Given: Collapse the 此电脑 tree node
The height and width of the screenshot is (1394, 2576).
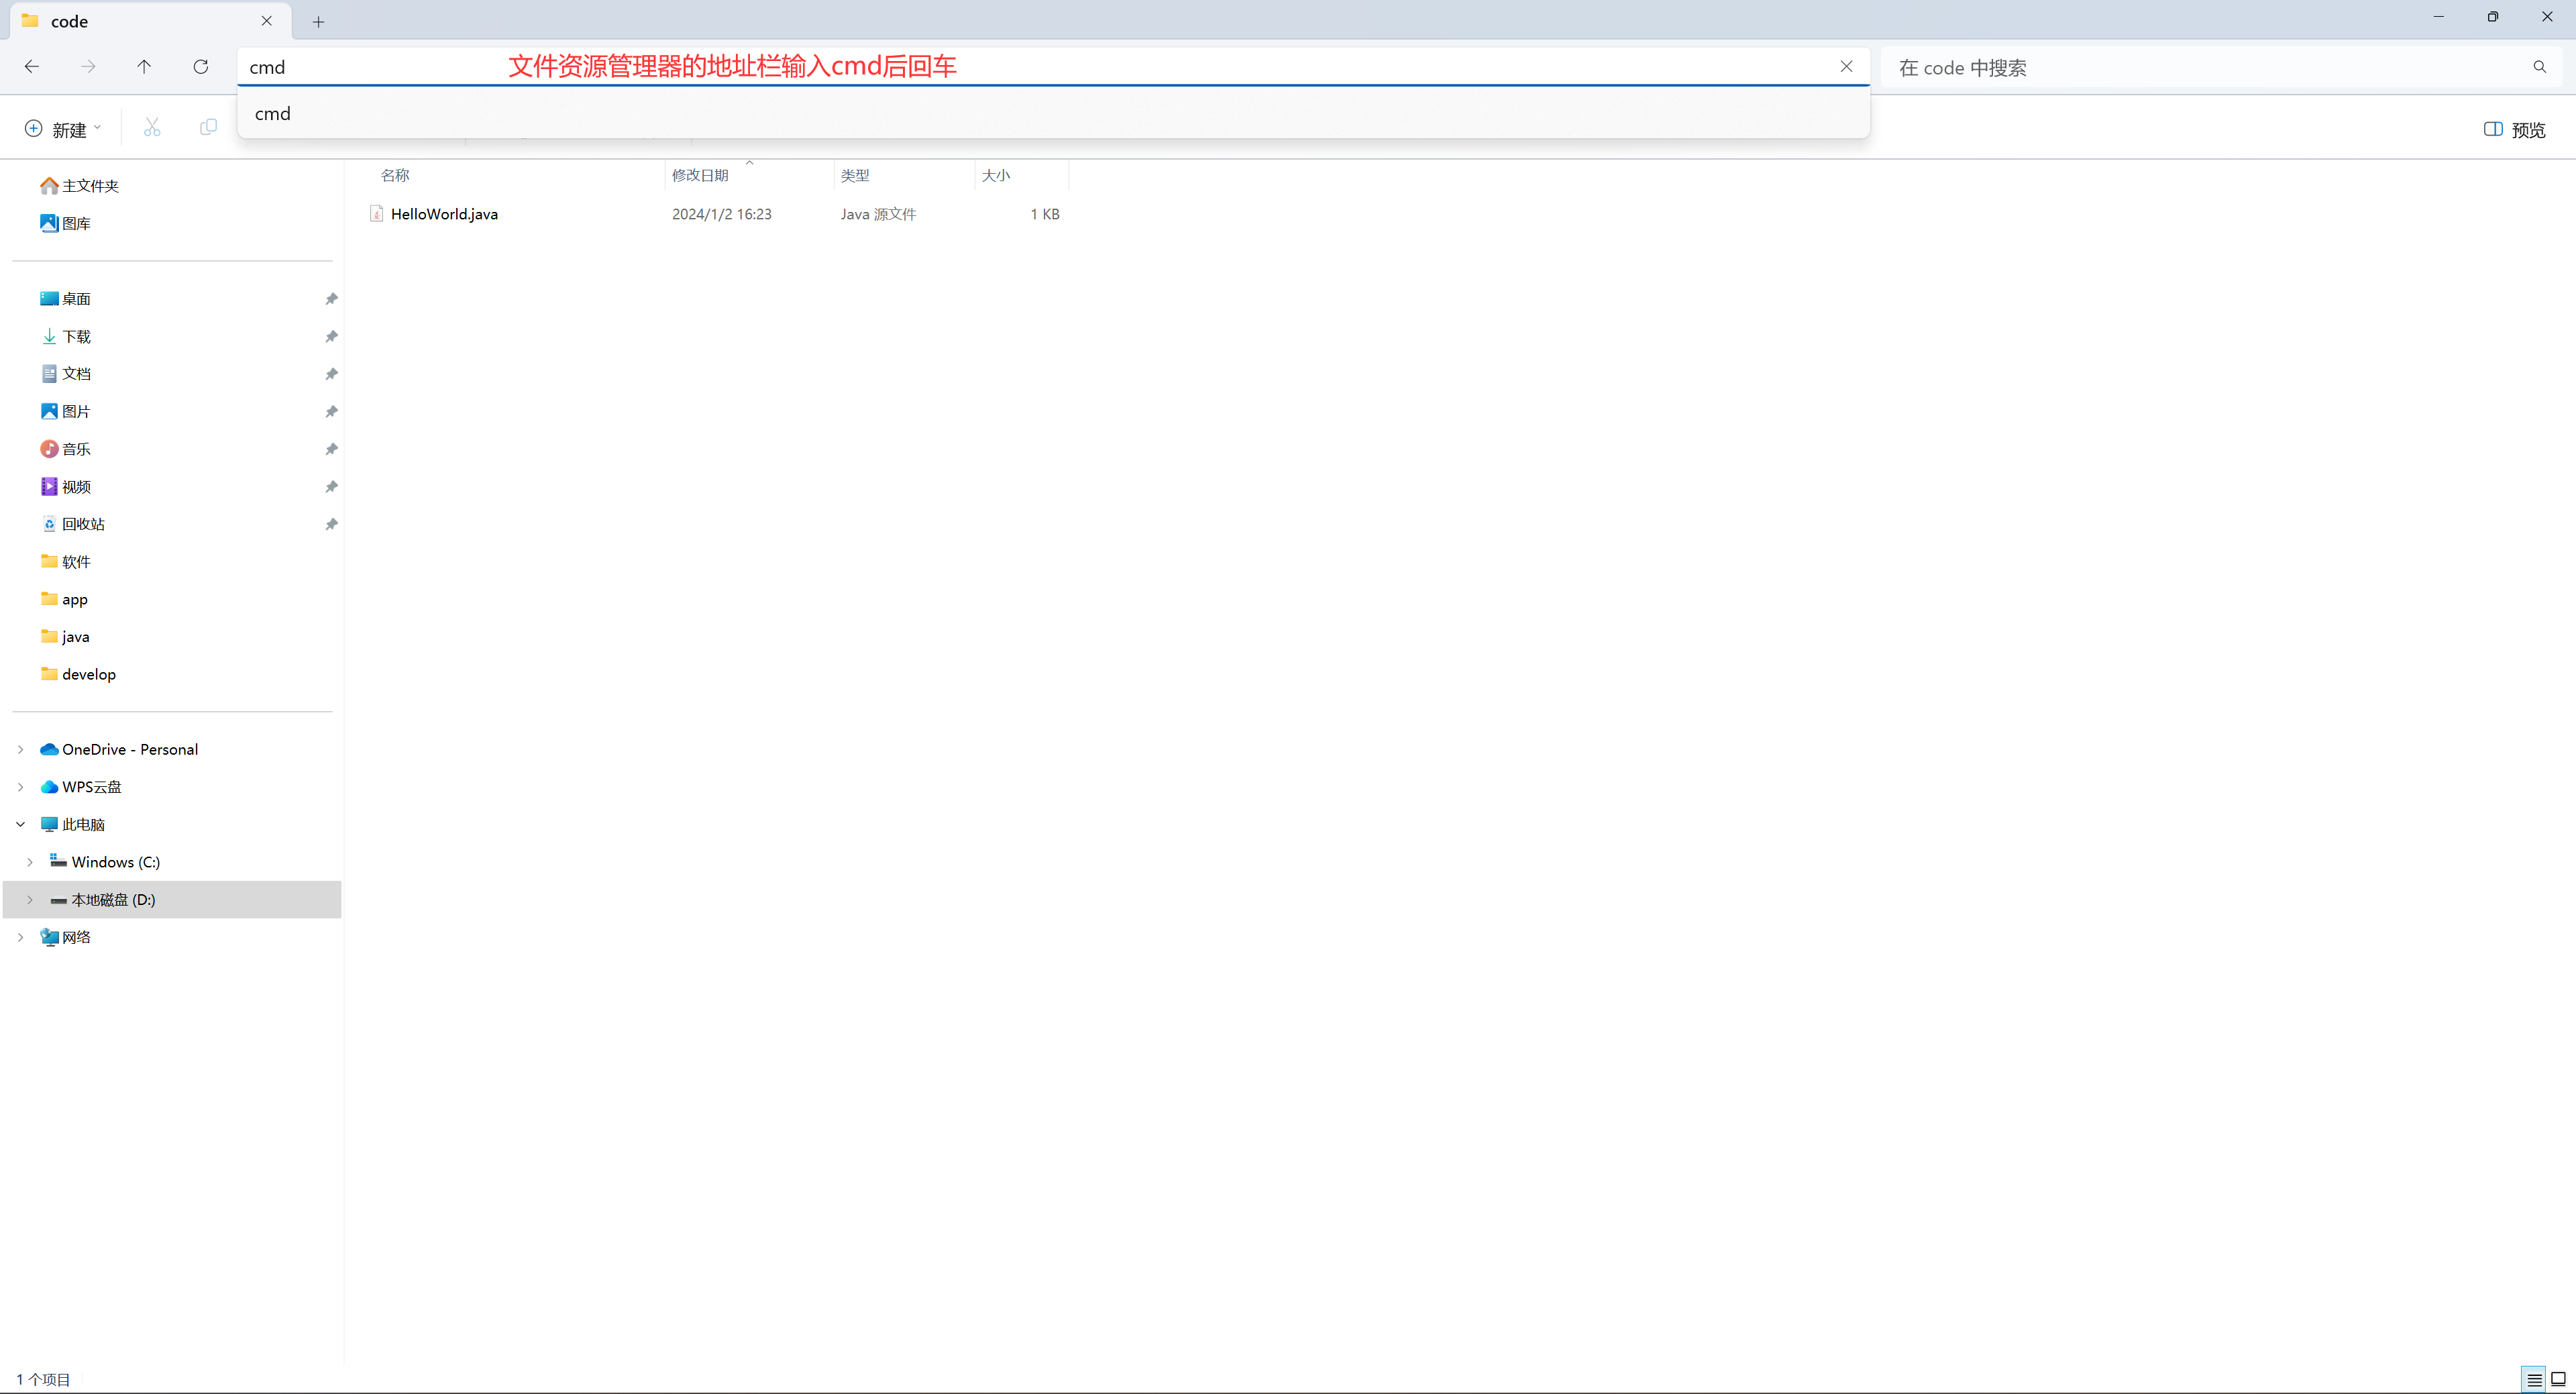Looking at the screenshot, I should click(x=20, y=825).
